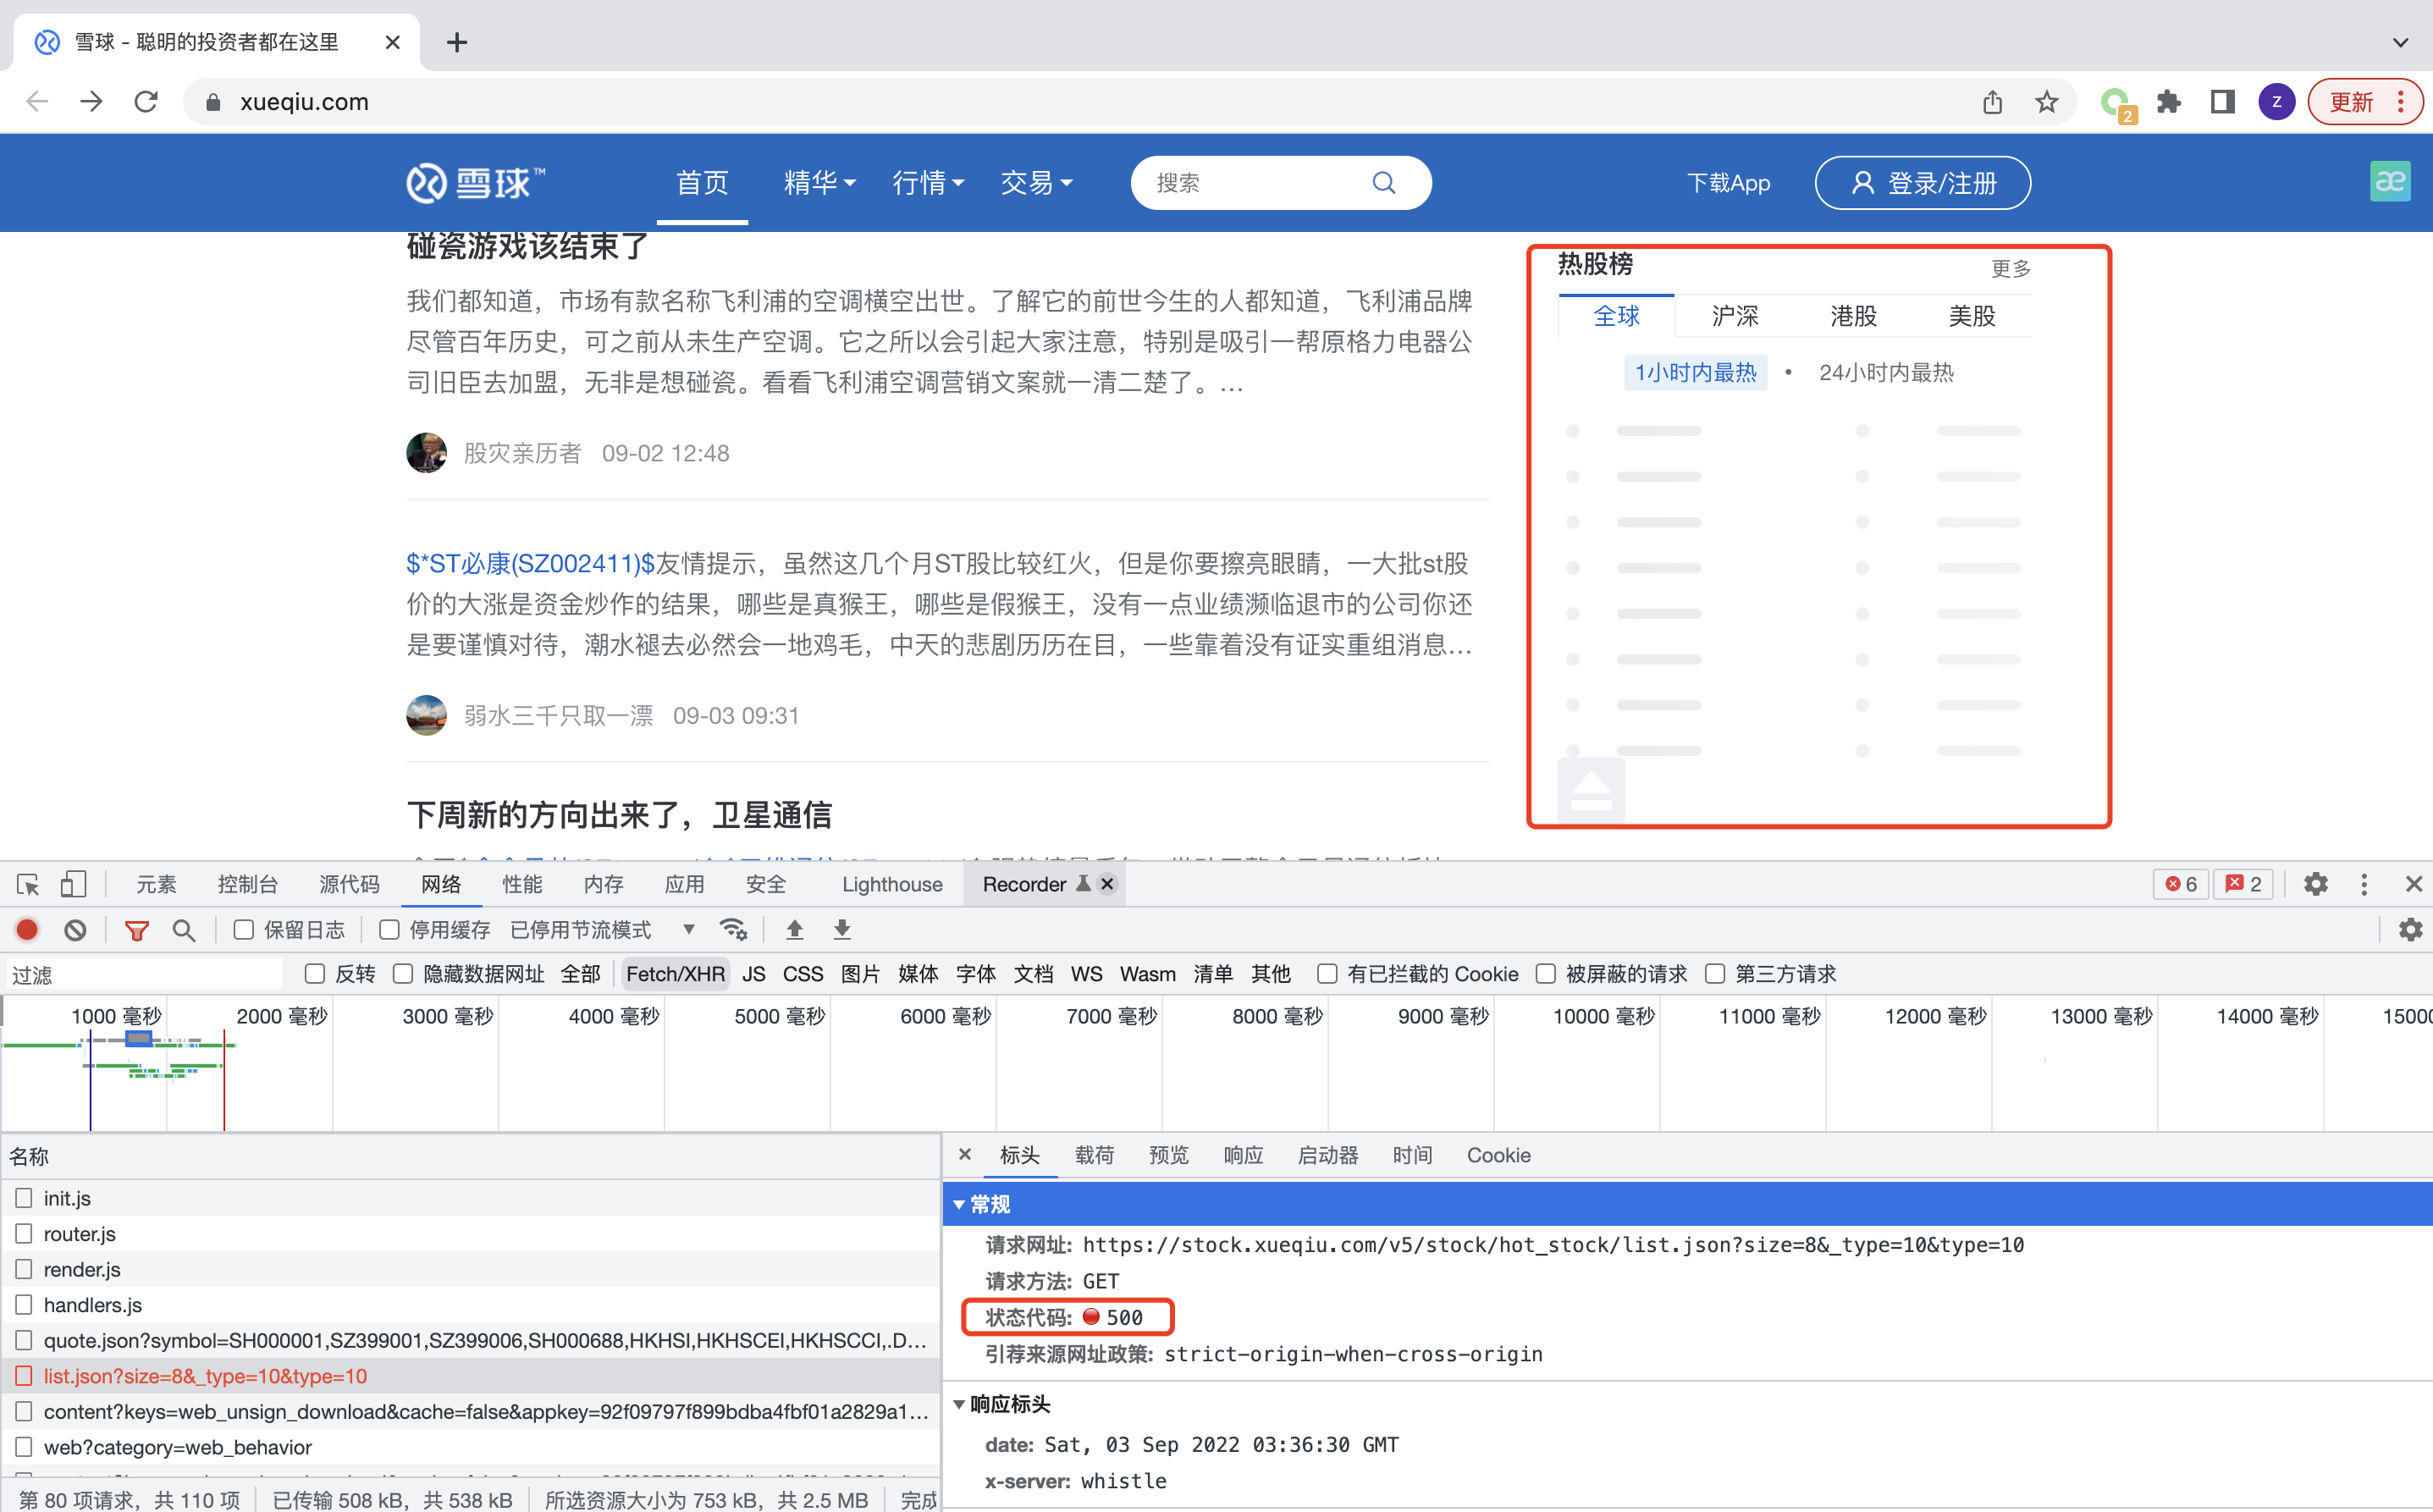Screen dimensions: 2433x1512
Task: Toggle the browser side panel icon
Action: tap(2222, 101)
